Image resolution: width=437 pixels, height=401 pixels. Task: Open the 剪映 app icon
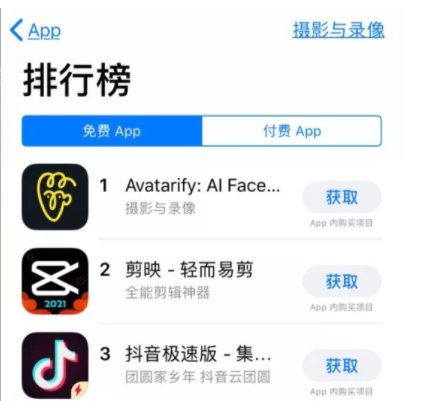[55, 281]
